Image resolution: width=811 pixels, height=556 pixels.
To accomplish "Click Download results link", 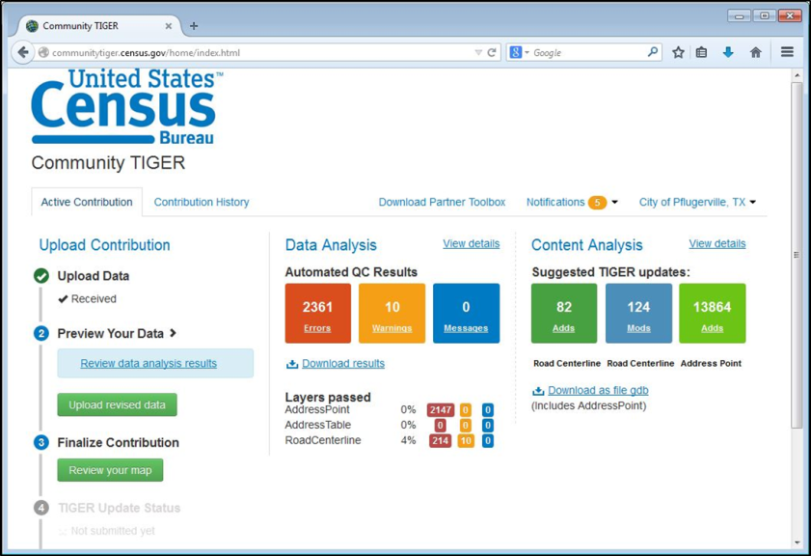I will click(343, 364).
